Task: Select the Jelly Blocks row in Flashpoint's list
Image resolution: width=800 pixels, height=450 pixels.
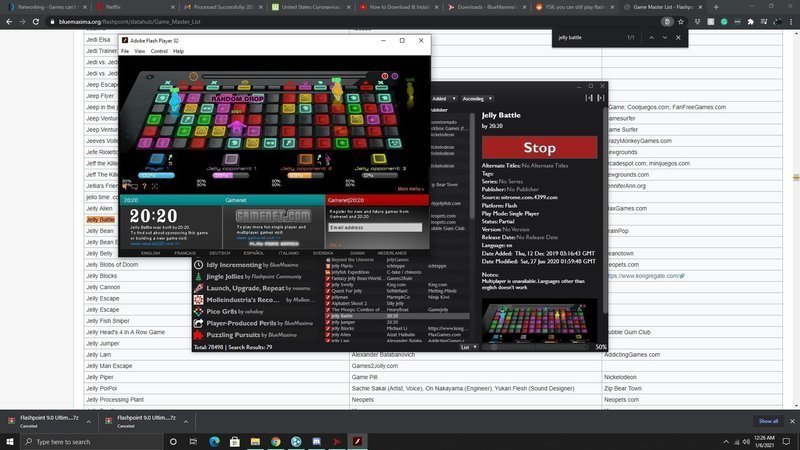Action: pyautogui.click(x=397, y=328)
